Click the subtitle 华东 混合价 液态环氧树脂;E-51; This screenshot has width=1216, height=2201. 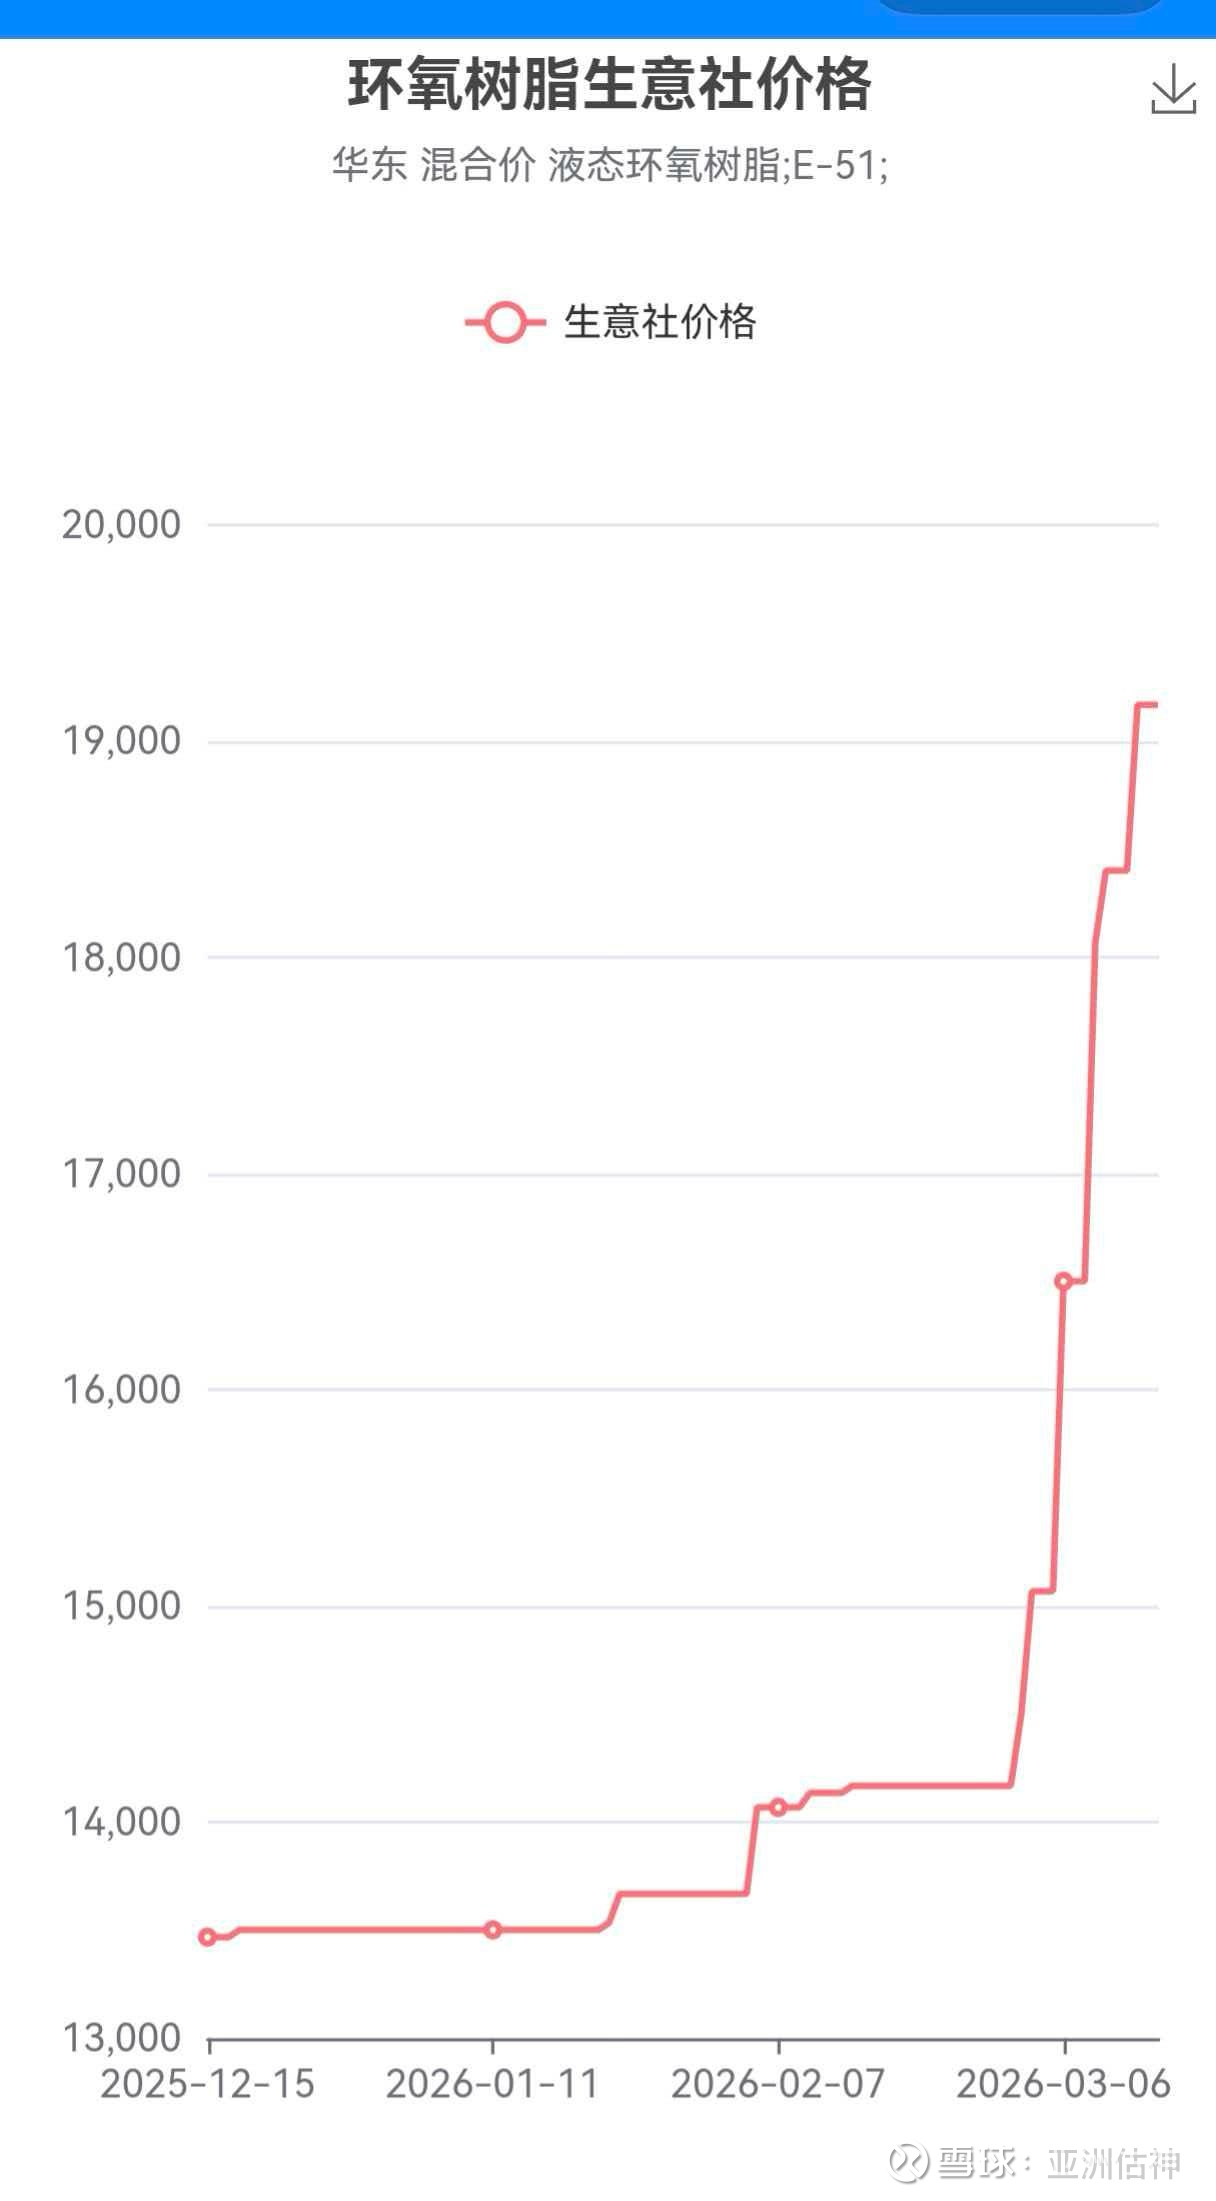(609, 165)
